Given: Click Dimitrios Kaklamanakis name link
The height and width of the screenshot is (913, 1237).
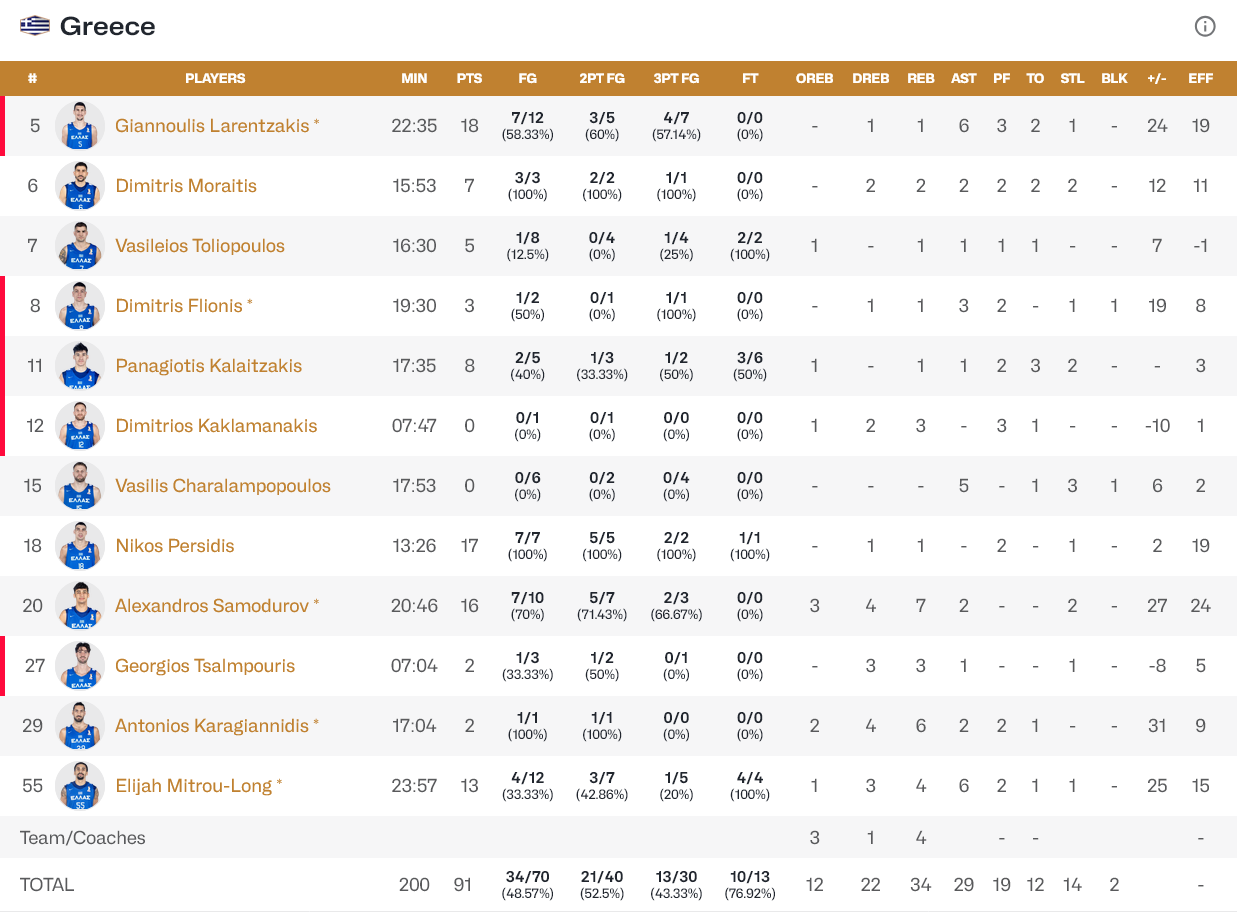Looking at the screenshot, I should [x=216, y=426].
